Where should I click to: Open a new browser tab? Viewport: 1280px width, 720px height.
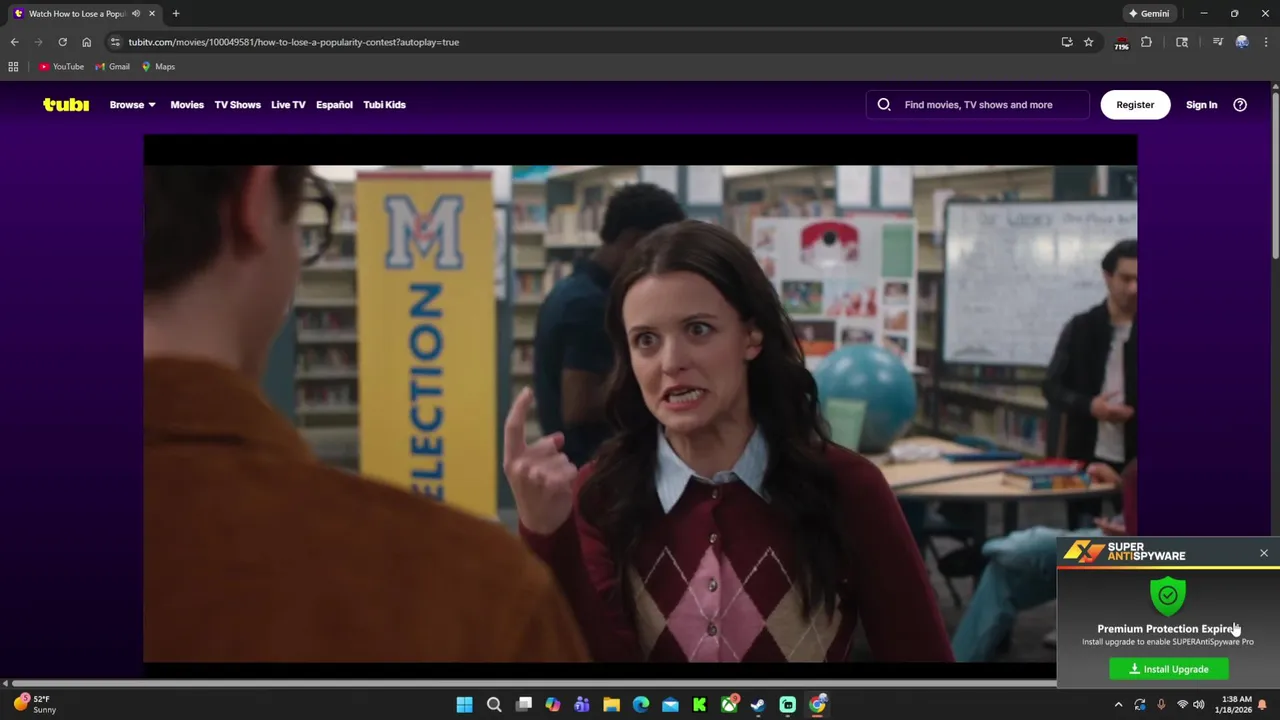(x=176, y=14)
